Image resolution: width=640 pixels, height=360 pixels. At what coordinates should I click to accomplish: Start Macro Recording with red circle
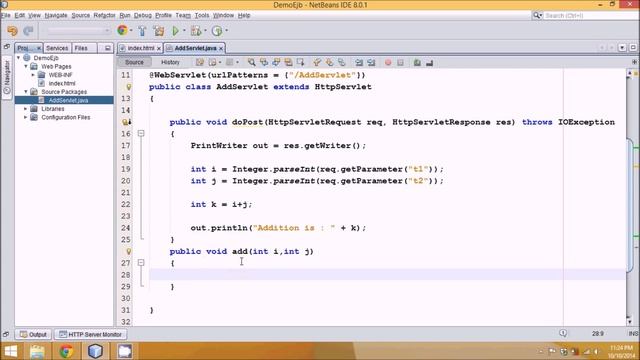[x=388, y=62]
